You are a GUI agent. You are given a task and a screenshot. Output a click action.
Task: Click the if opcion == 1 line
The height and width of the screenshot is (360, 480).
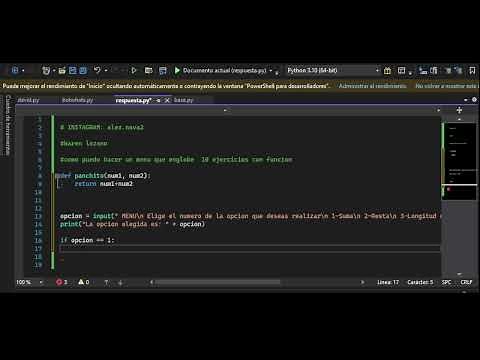(87, 240)
